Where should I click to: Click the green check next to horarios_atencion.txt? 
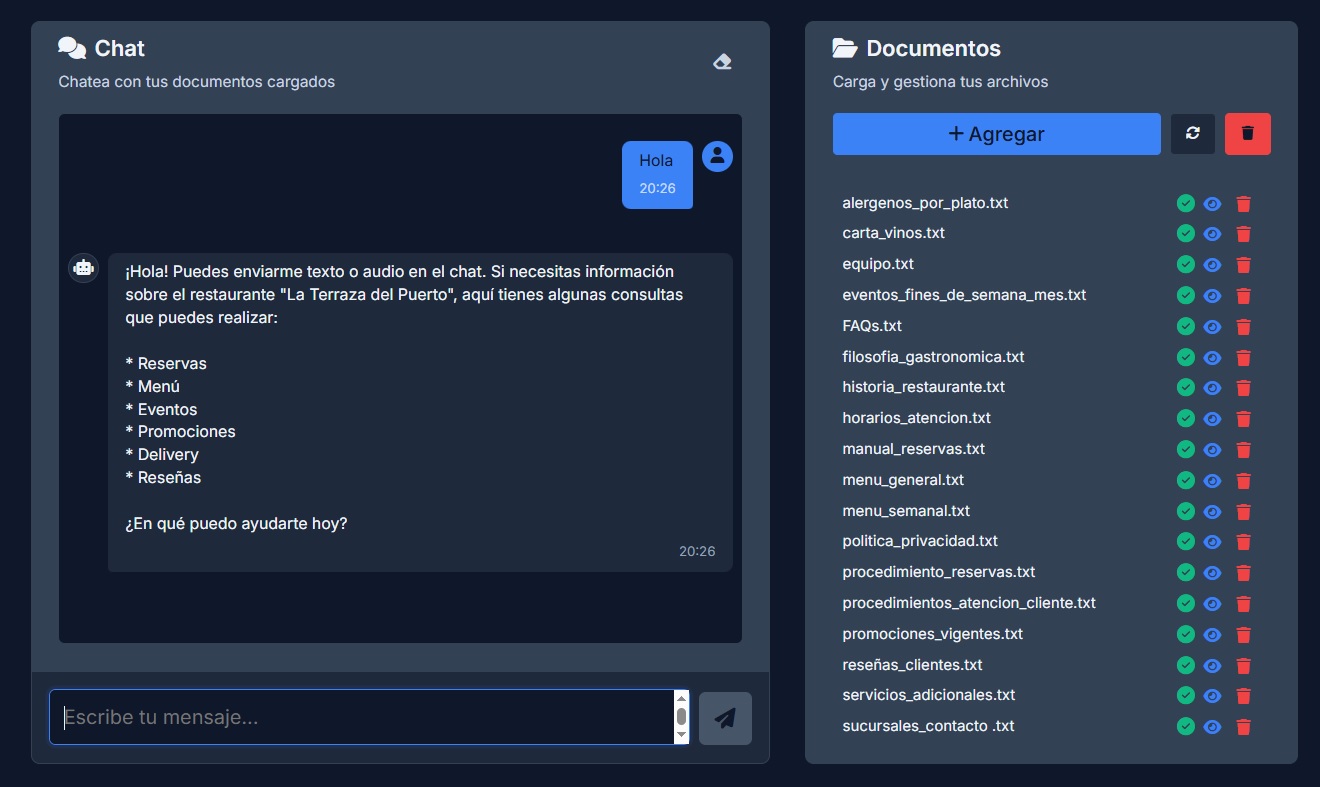click(x=1185, y=419)
